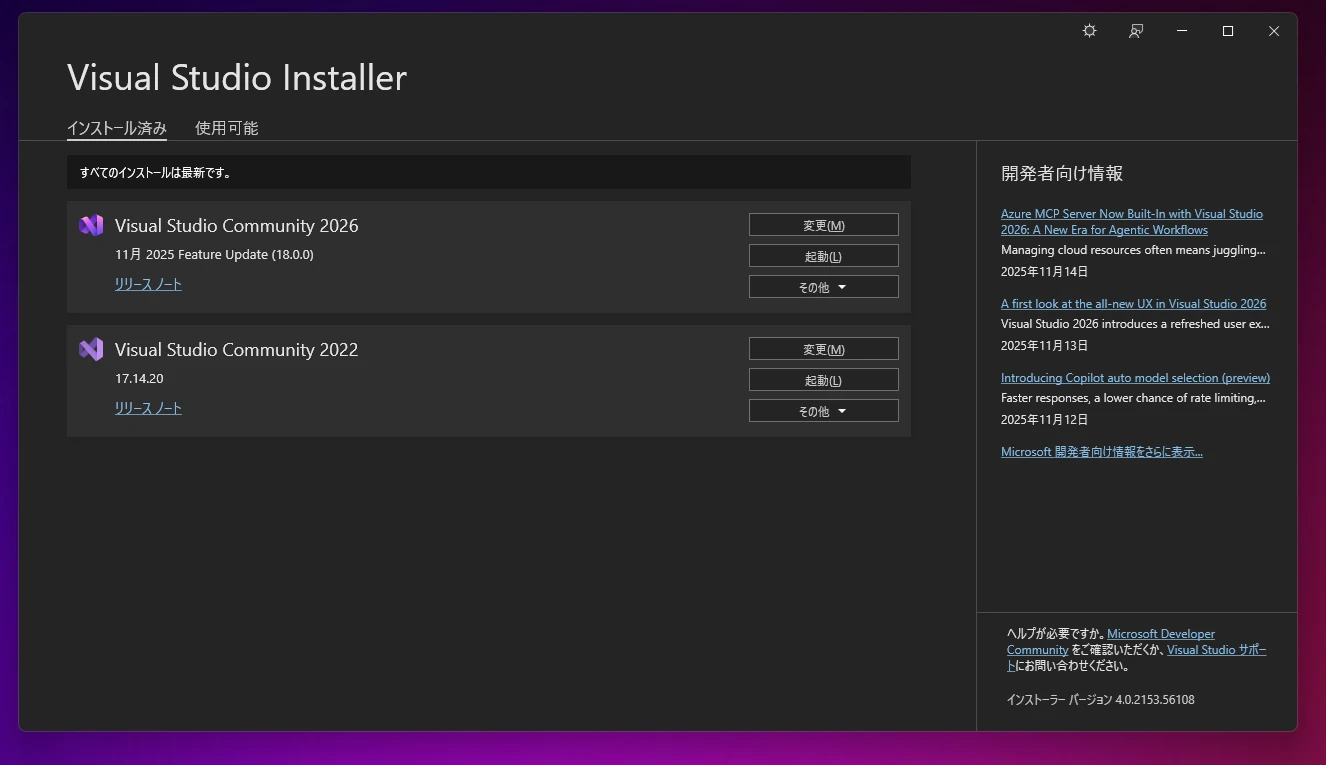Select the インストール済み tab
This screenshot has width=1326, height=765.
pyautogui.click(x=116, y=128)
